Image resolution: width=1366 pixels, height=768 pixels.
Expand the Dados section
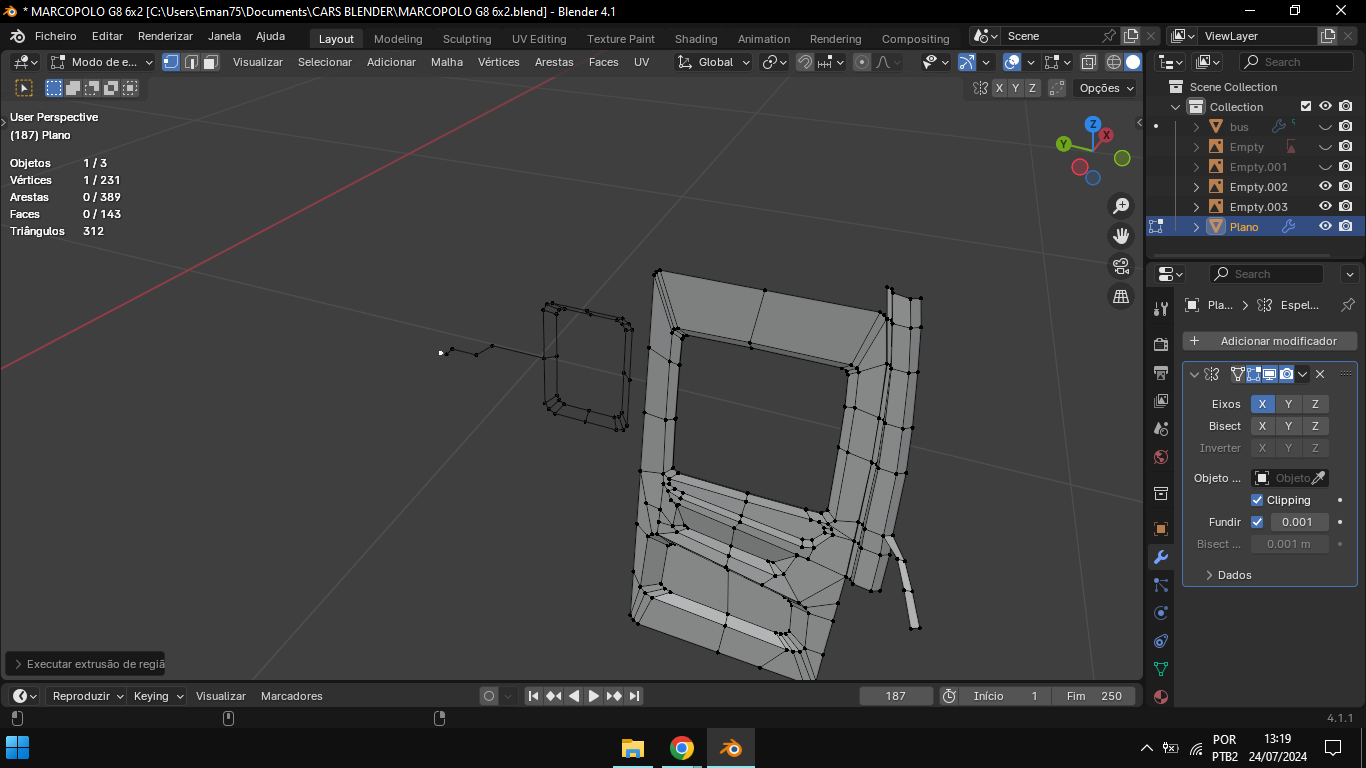(1209, 575)
